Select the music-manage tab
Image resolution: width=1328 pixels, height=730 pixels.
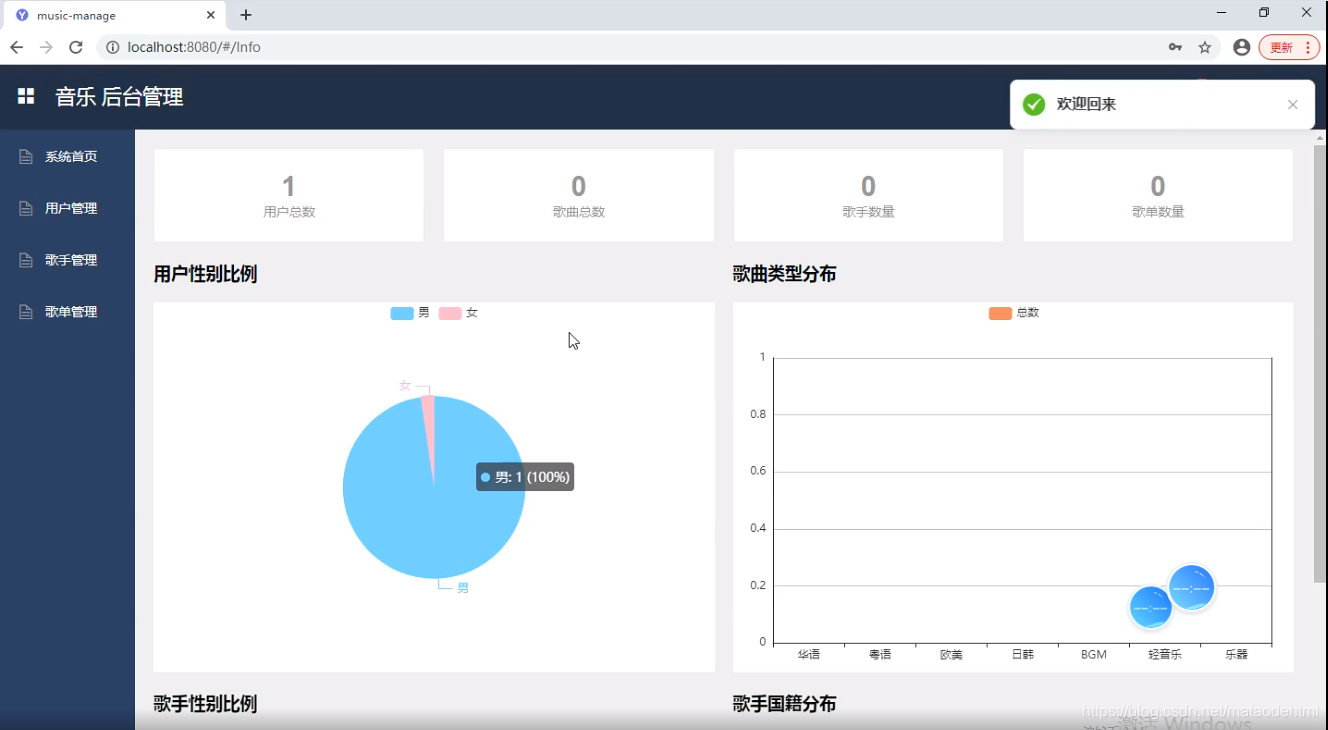click(113, 15)
